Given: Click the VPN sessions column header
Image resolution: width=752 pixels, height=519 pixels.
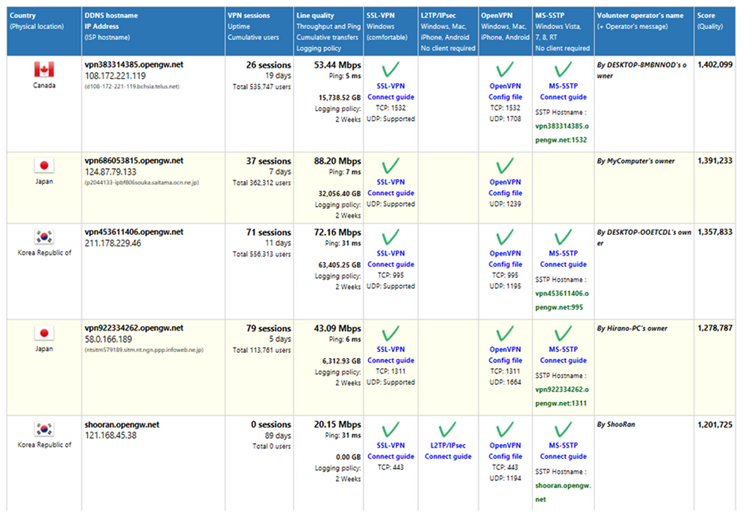Looking at the screenshot, I should 259,31.
